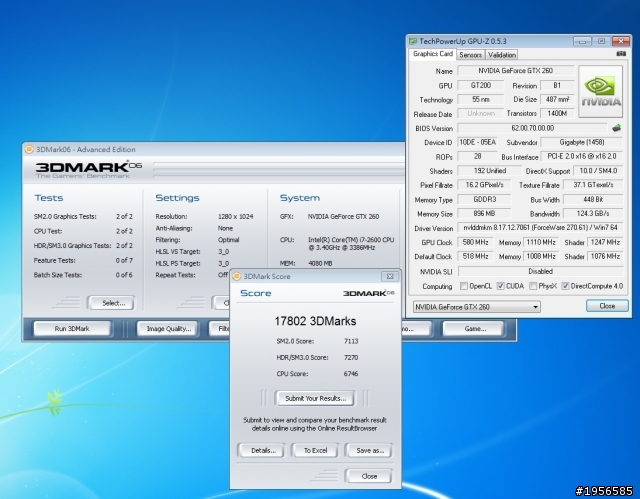Switch to the Sensors tab
The image size is (640, 499).
[470, 55]
